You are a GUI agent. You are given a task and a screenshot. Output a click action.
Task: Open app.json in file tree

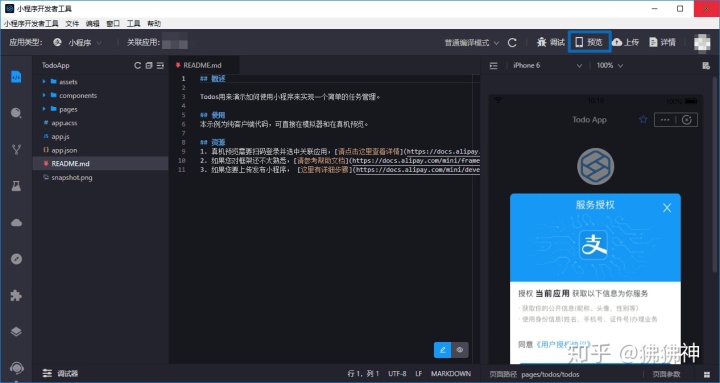coord(64,150)
